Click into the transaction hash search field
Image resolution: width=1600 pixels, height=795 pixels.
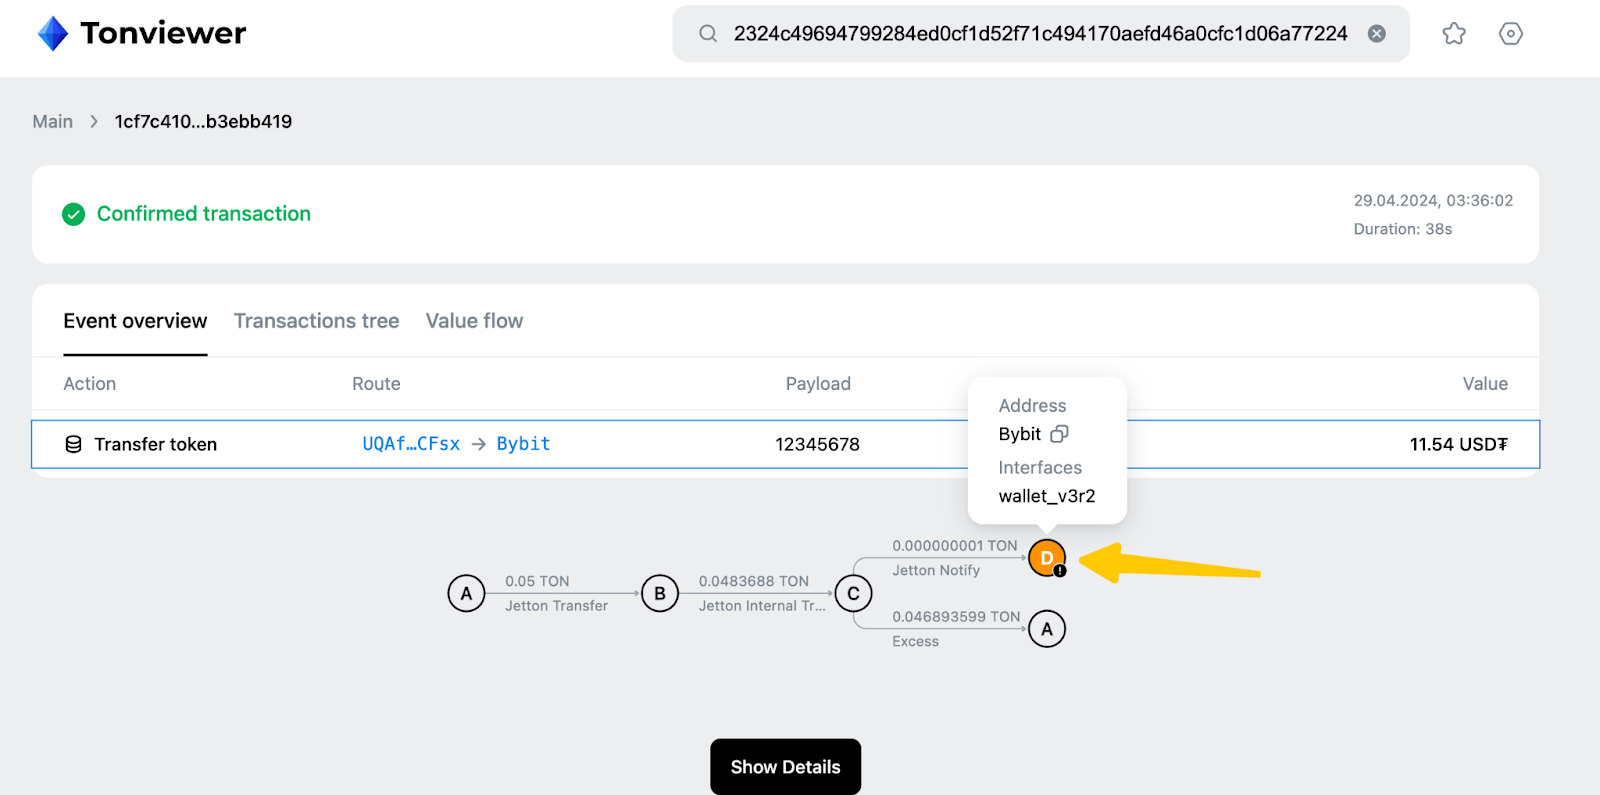tap(1040, 34)
